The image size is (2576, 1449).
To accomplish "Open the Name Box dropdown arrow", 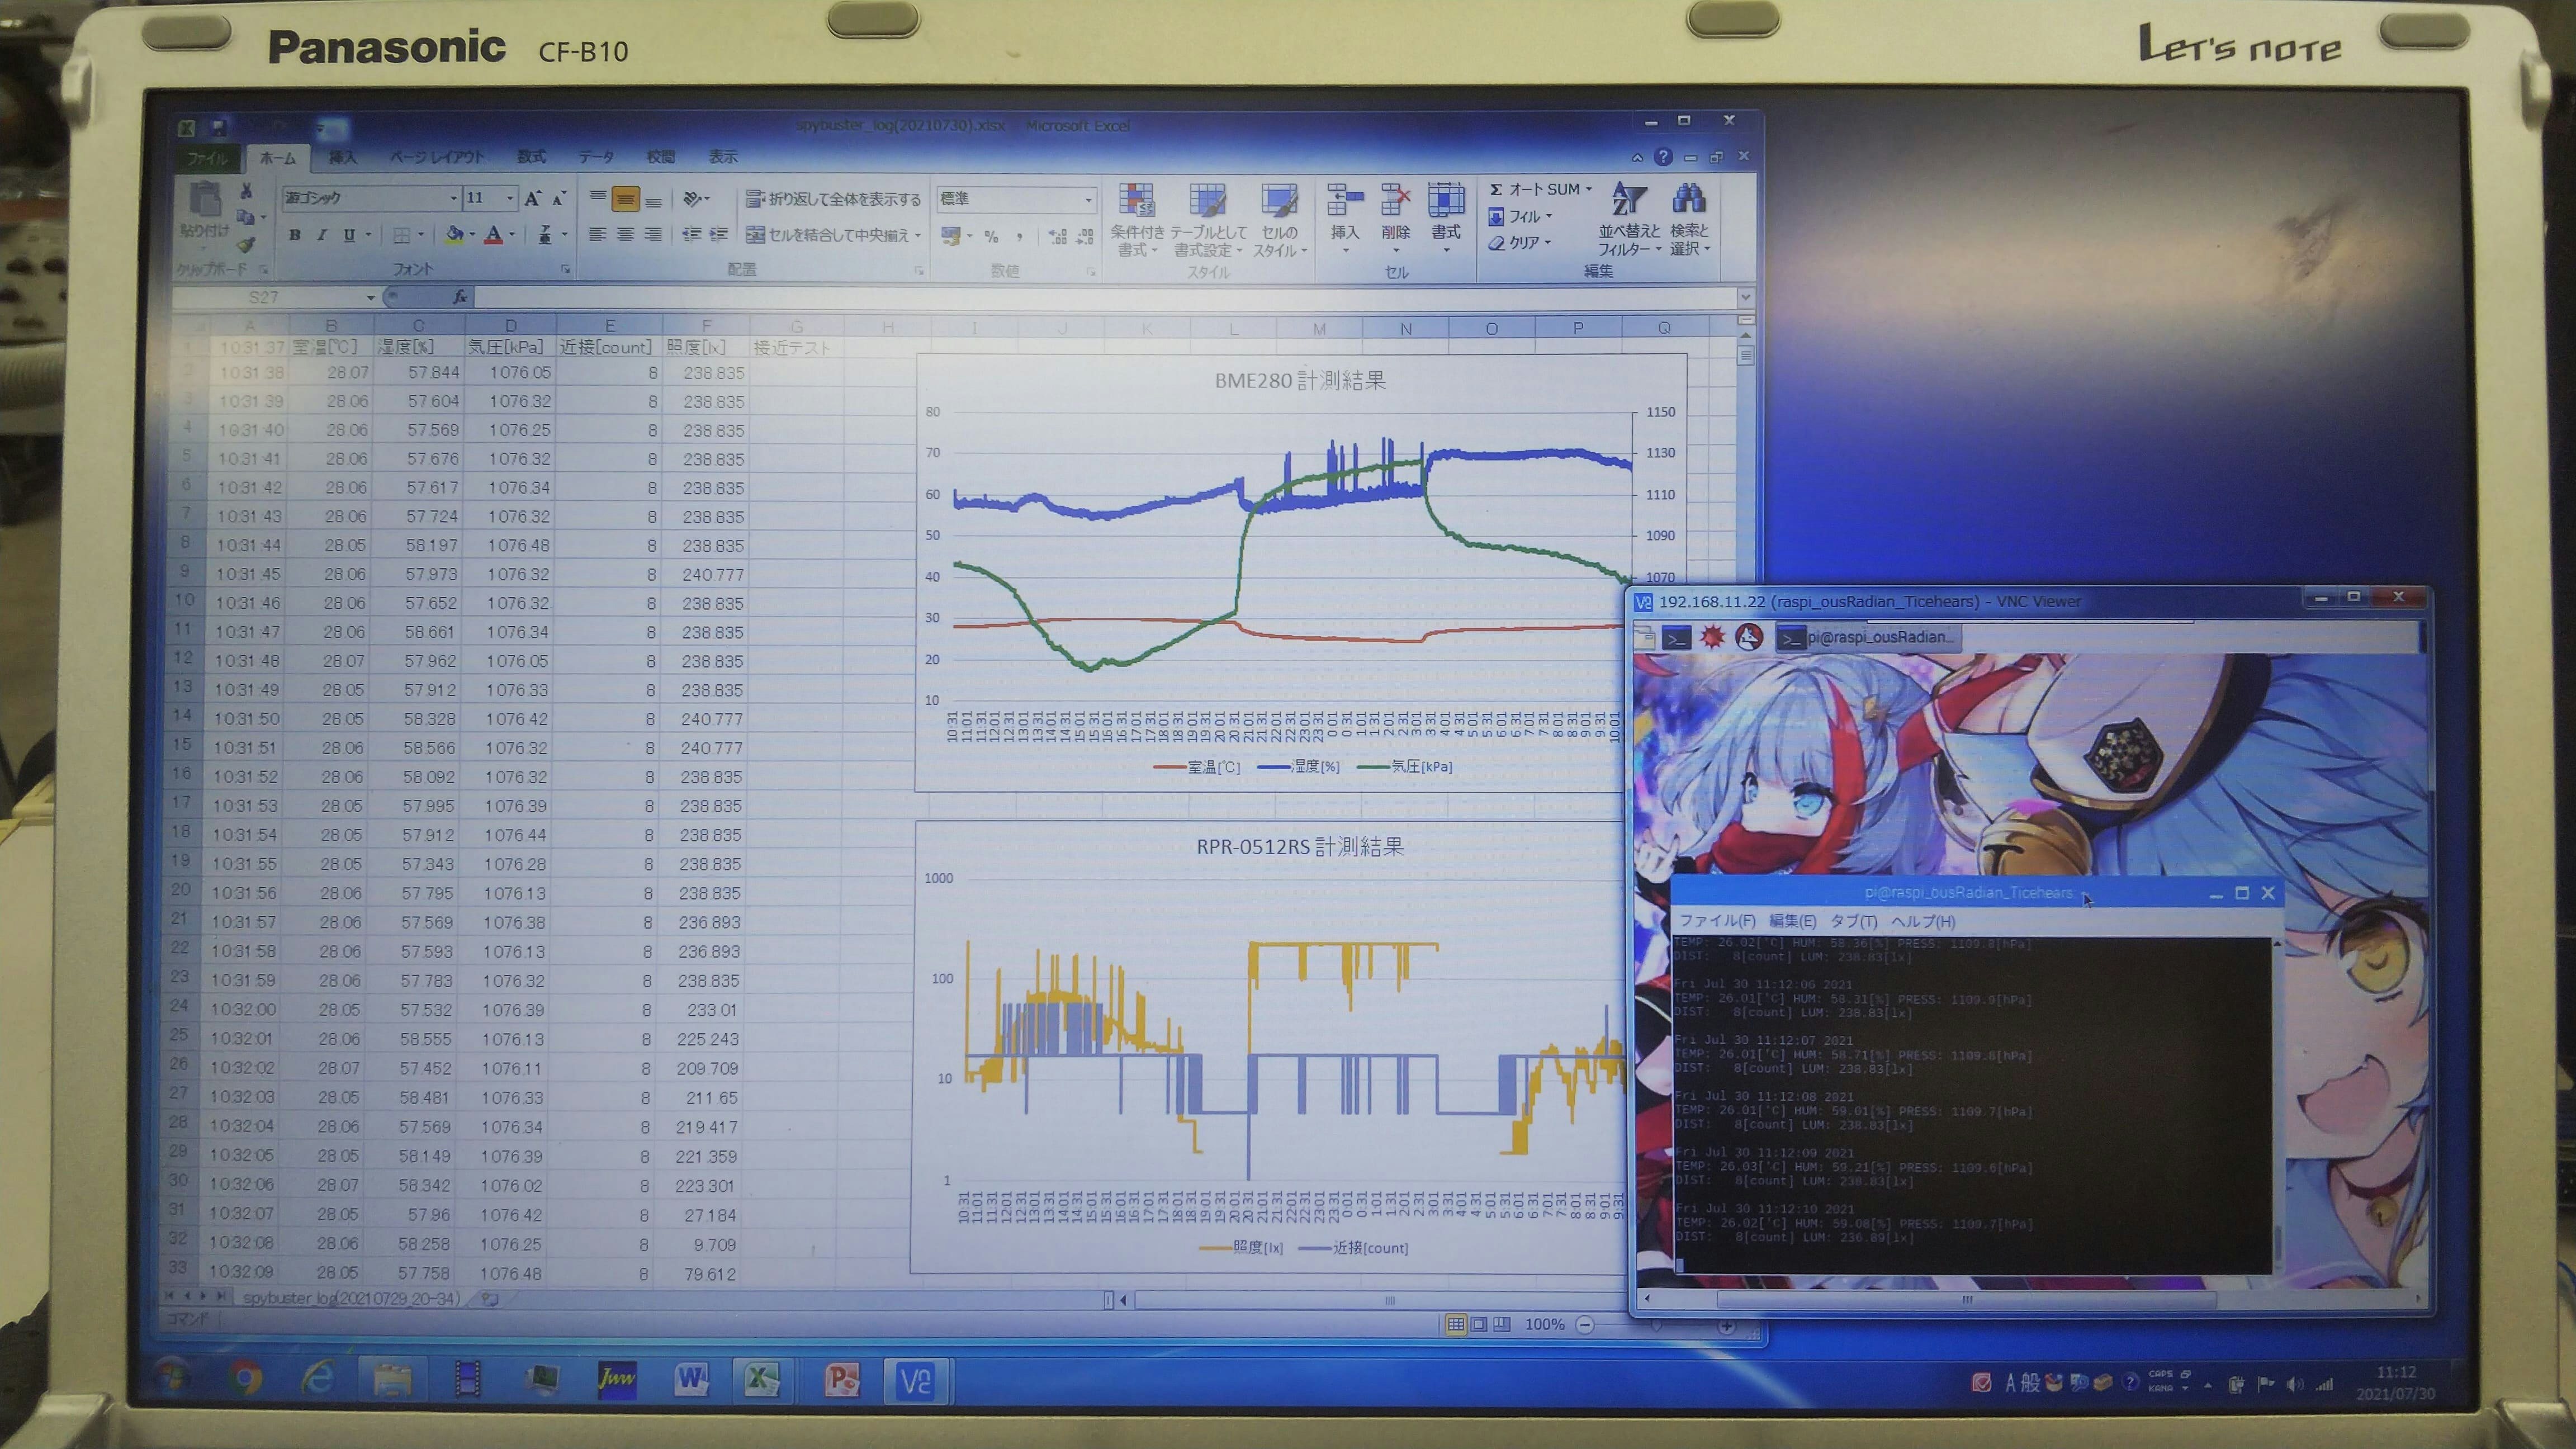I will [x=370, y=297].
